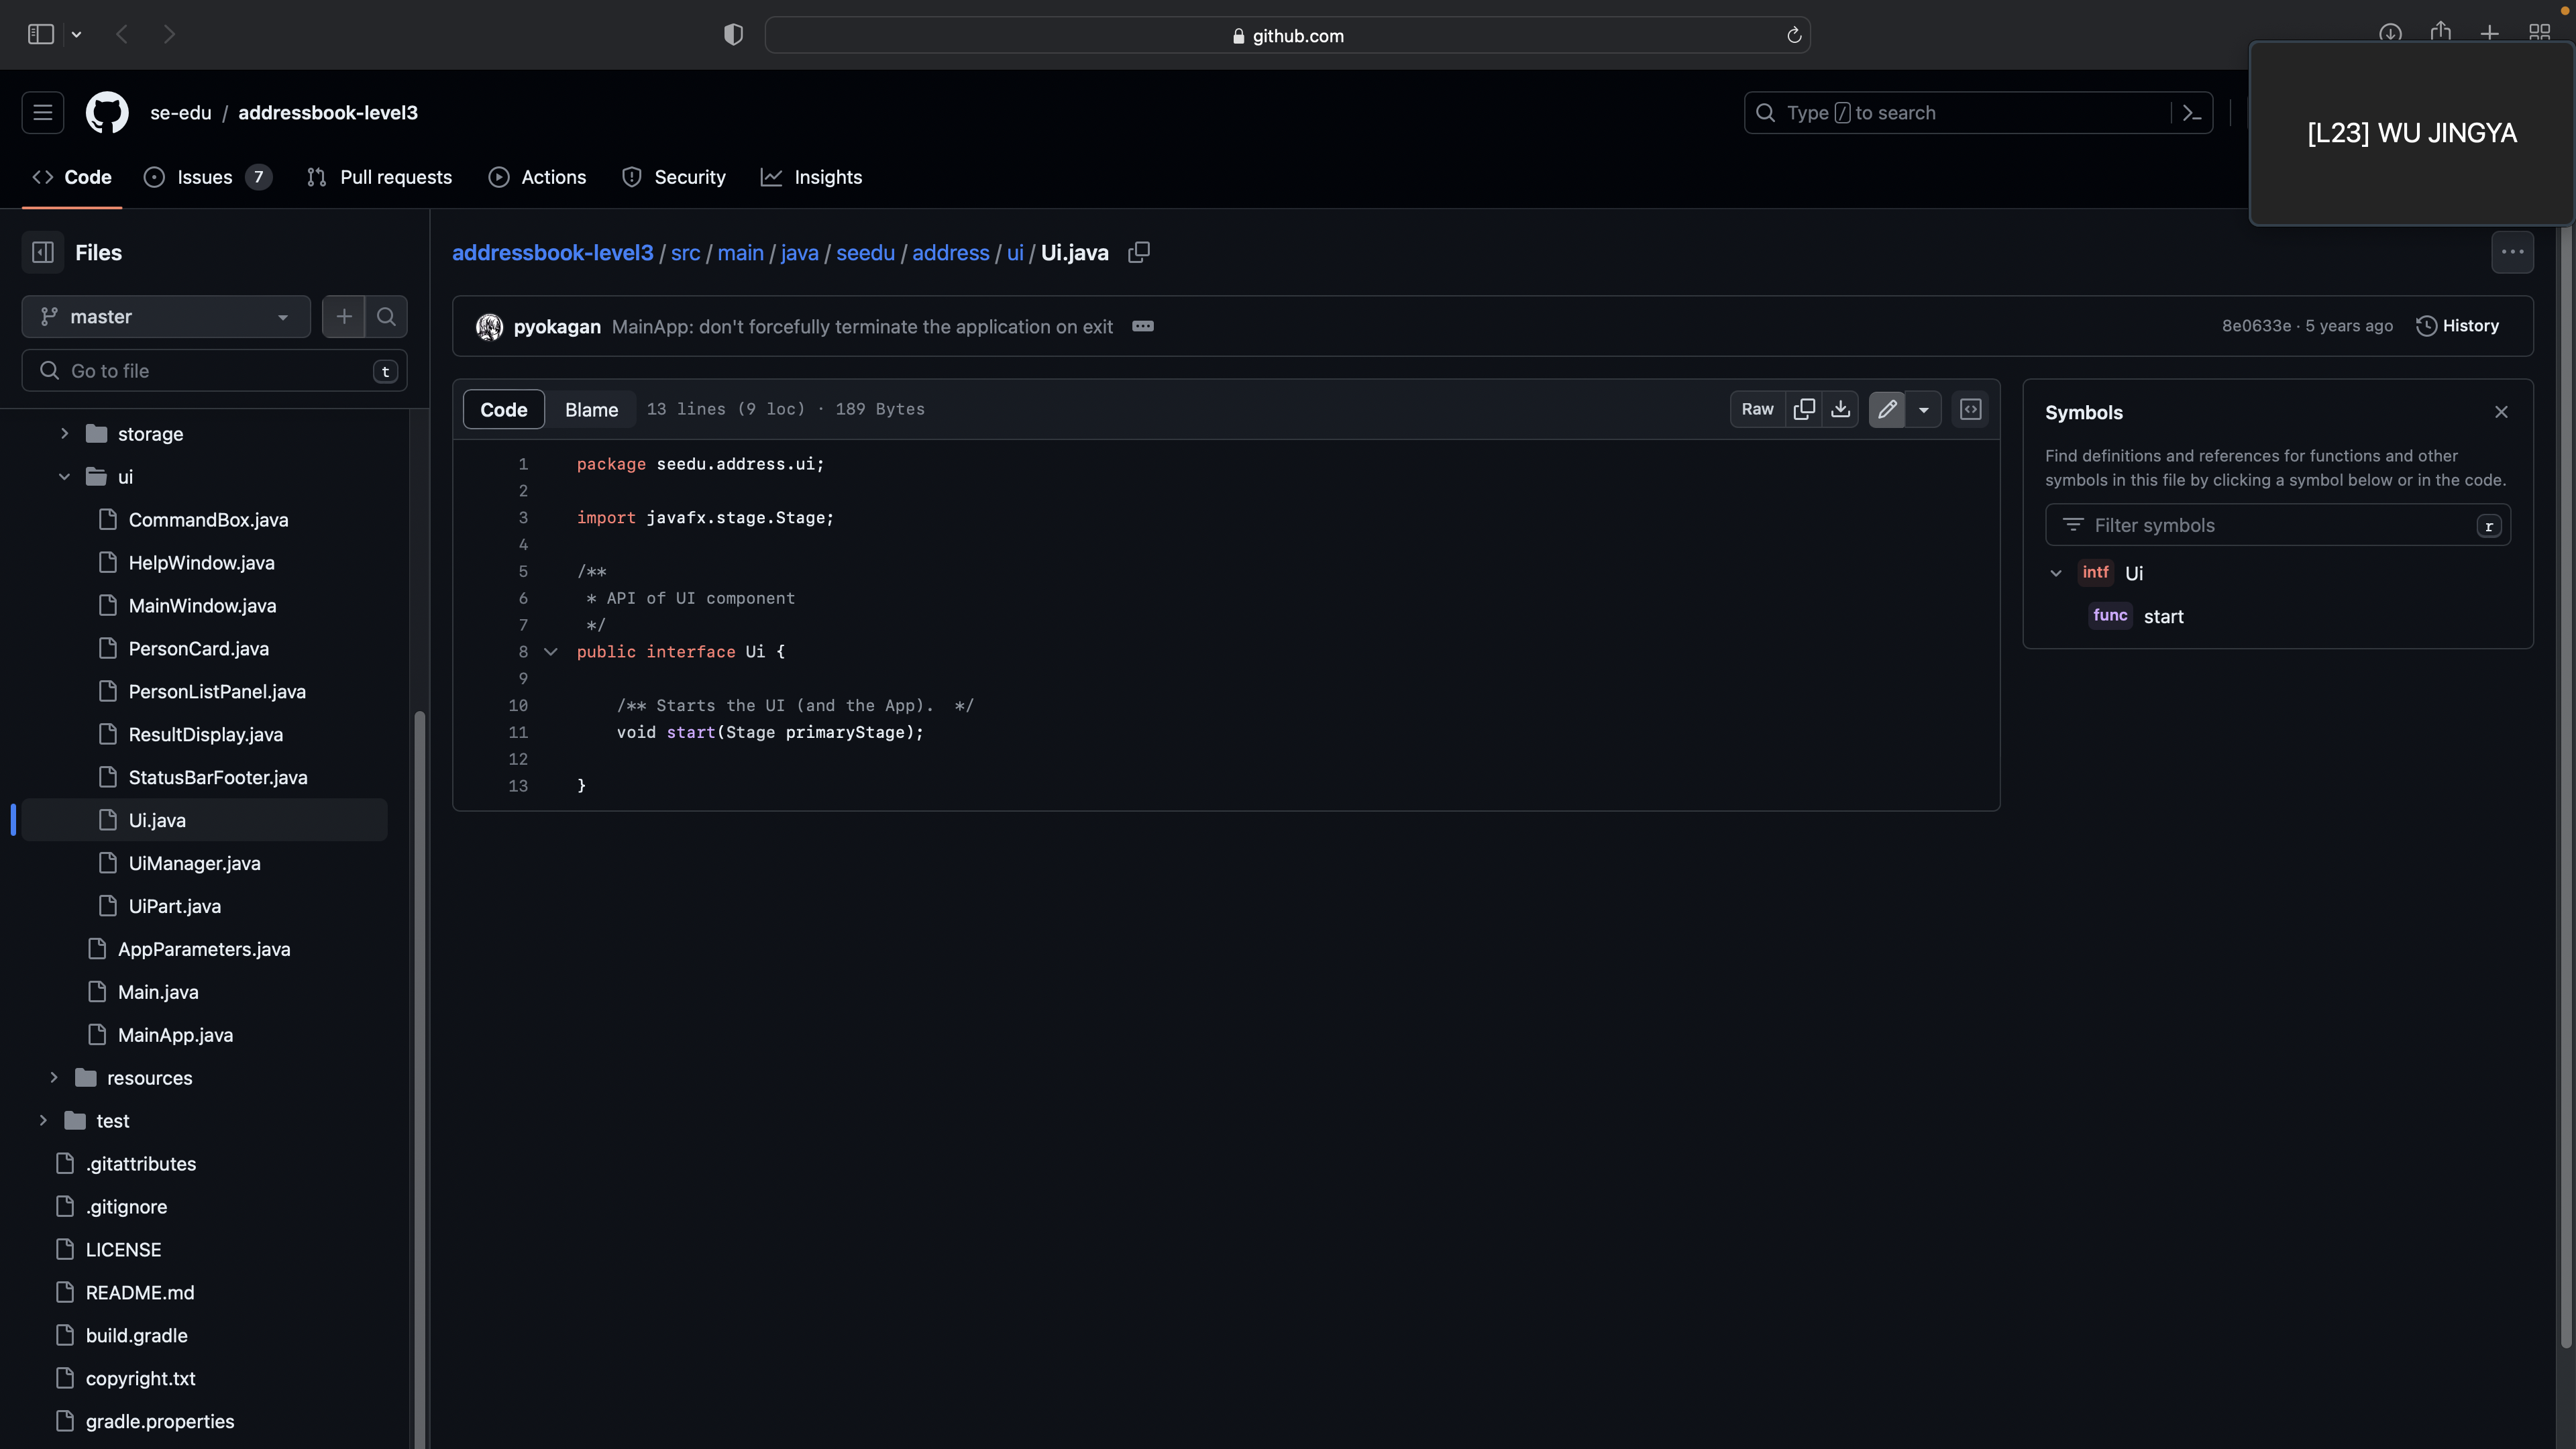Expand the storage folder
2576x1449 pixels.
[x=64, y=434]
